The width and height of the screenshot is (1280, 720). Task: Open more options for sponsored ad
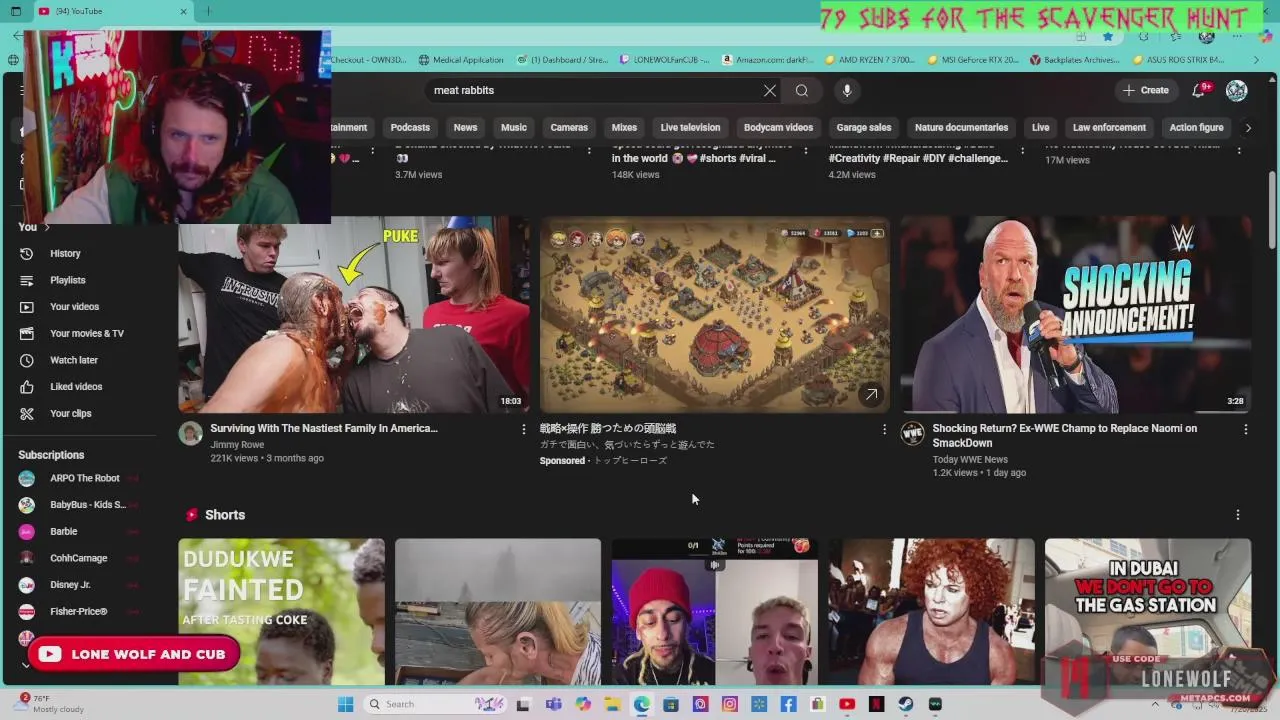[x=884, y=429]
